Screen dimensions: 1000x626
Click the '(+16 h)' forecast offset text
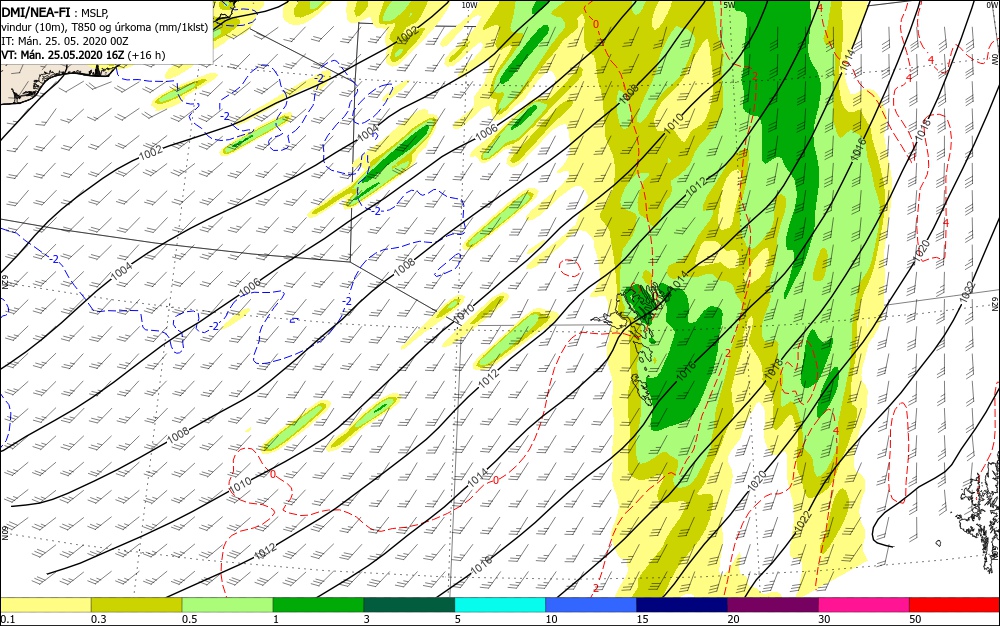146,55
